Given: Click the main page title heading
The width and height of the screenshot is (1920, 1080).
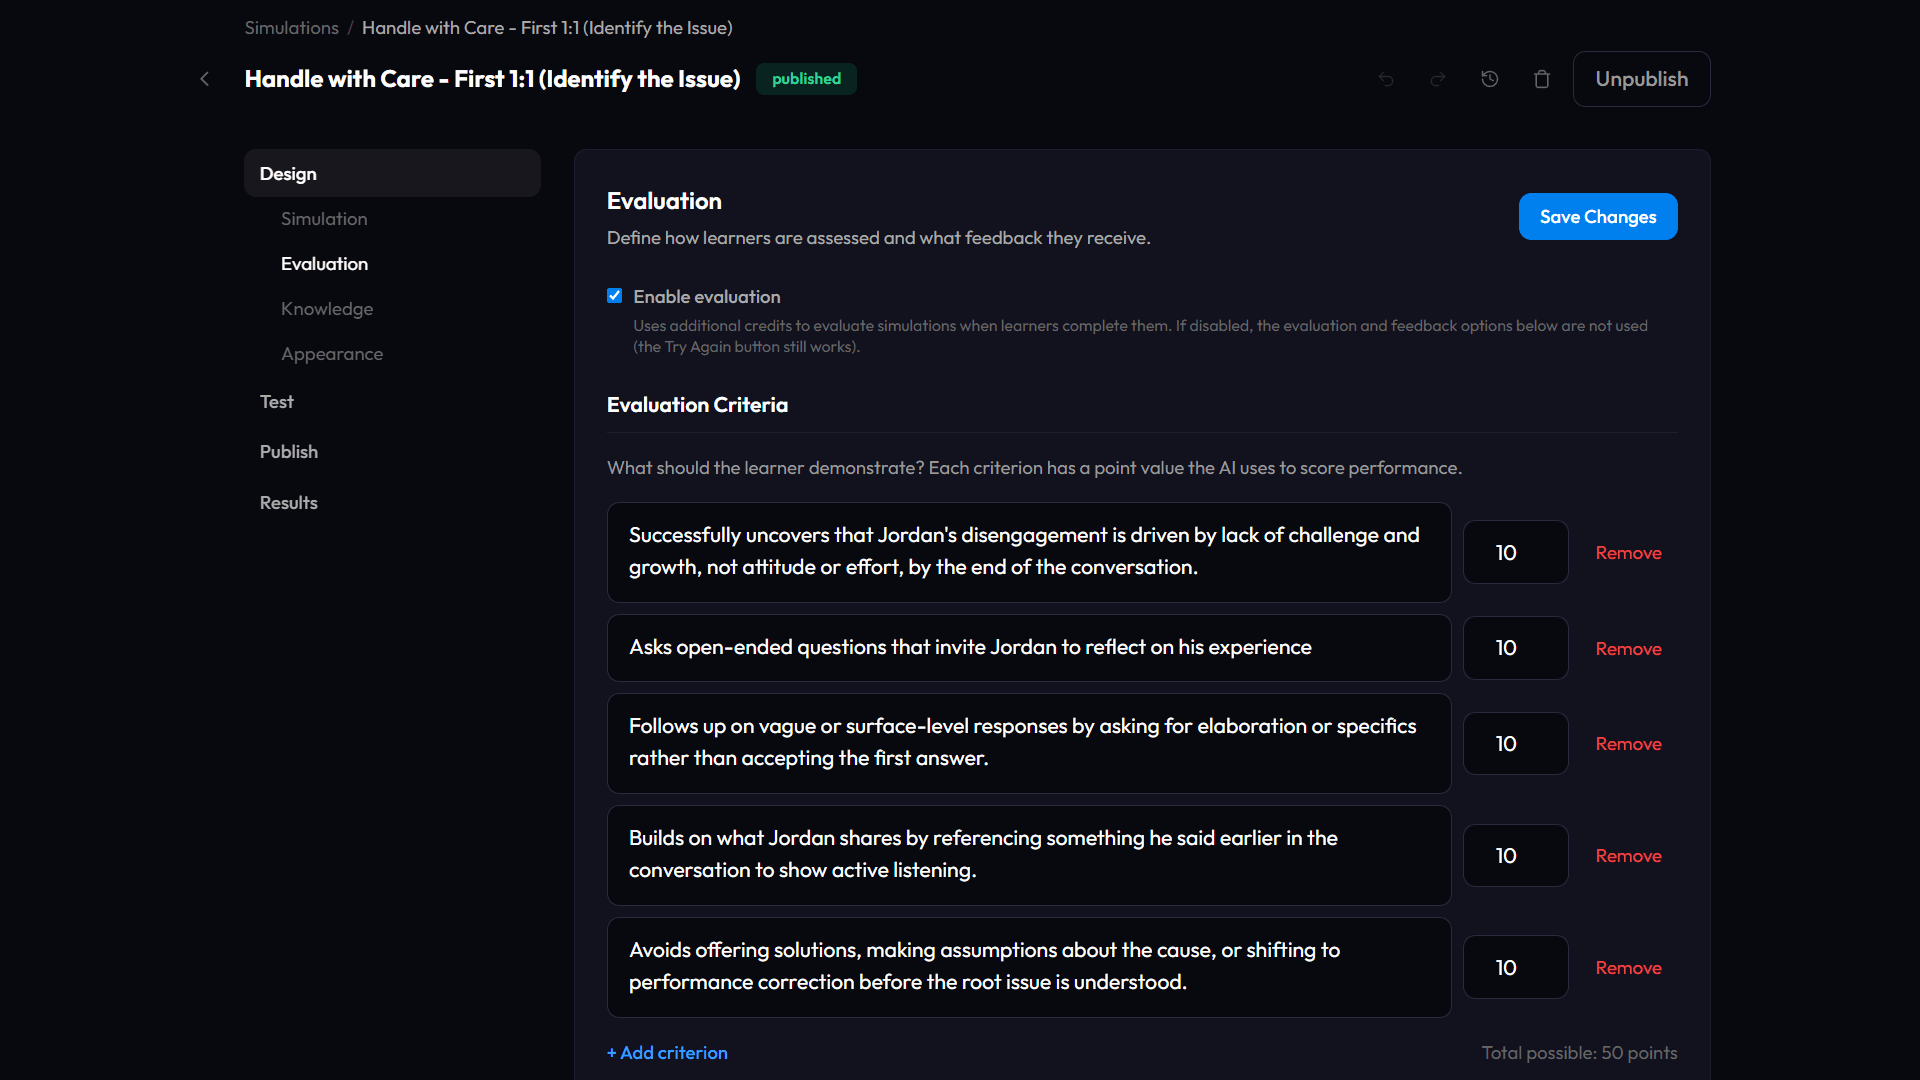Looking at the screenshot, I should pos(492,79).
